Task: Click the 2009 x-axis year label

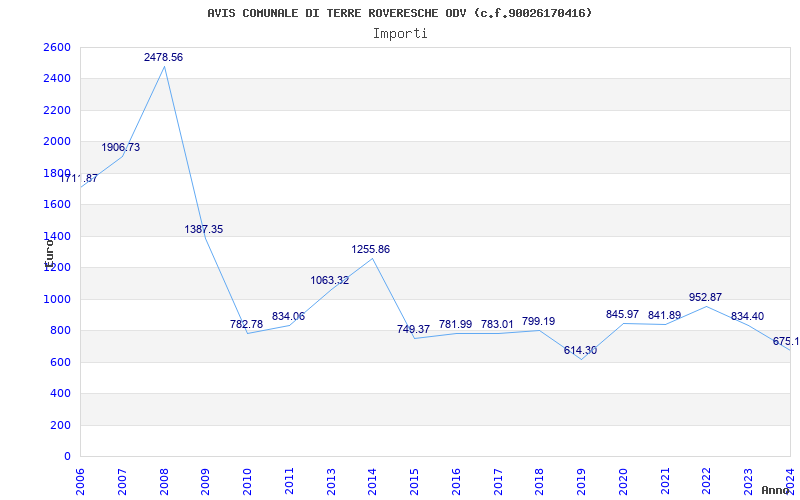Action: click(206, 482)
